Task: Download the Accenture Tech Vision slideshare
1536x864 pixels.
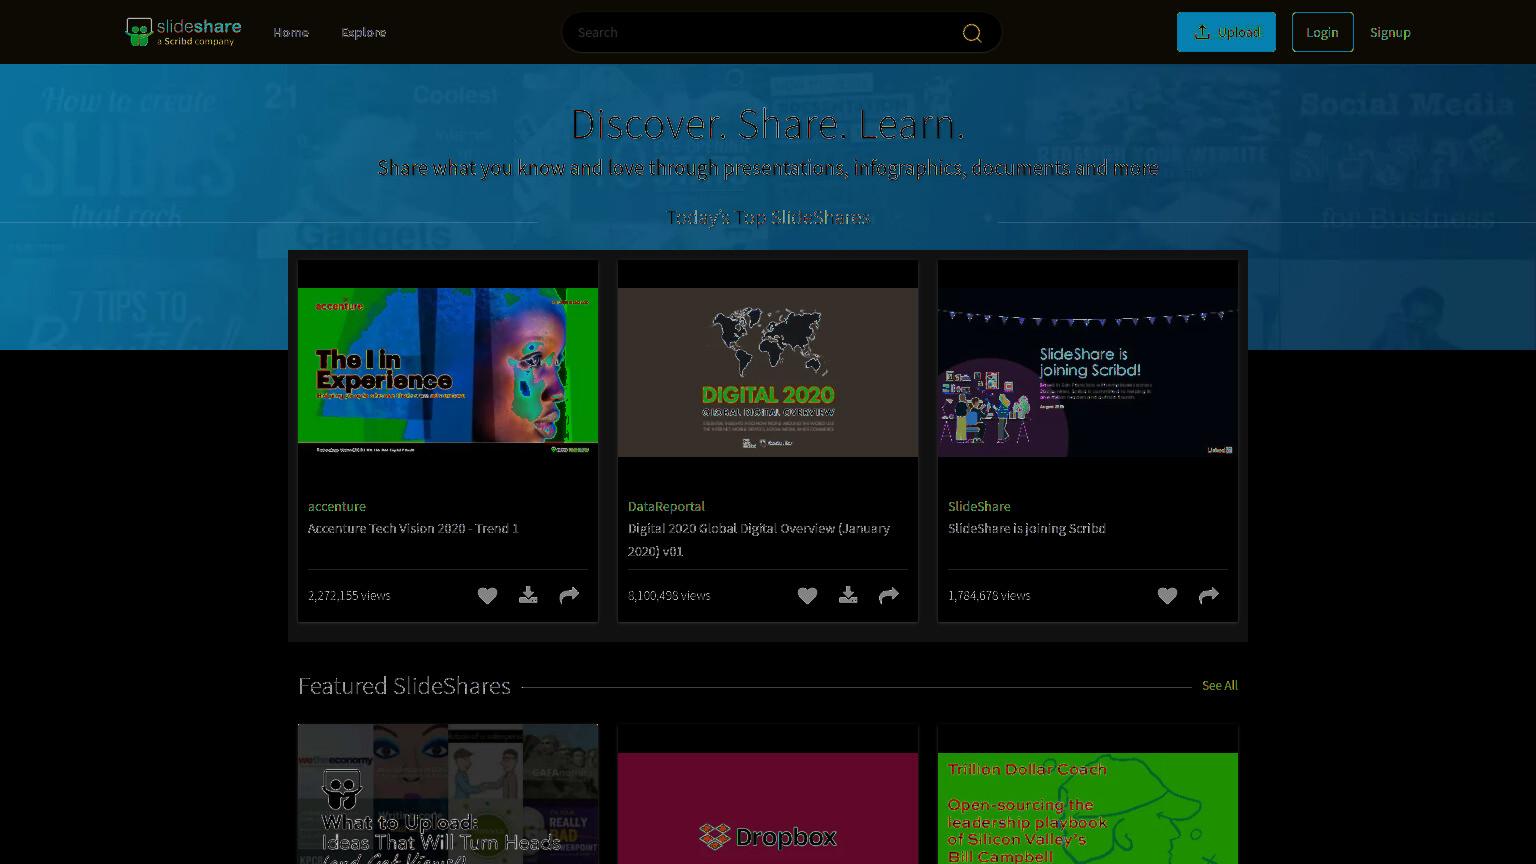Action: [528, 596]
